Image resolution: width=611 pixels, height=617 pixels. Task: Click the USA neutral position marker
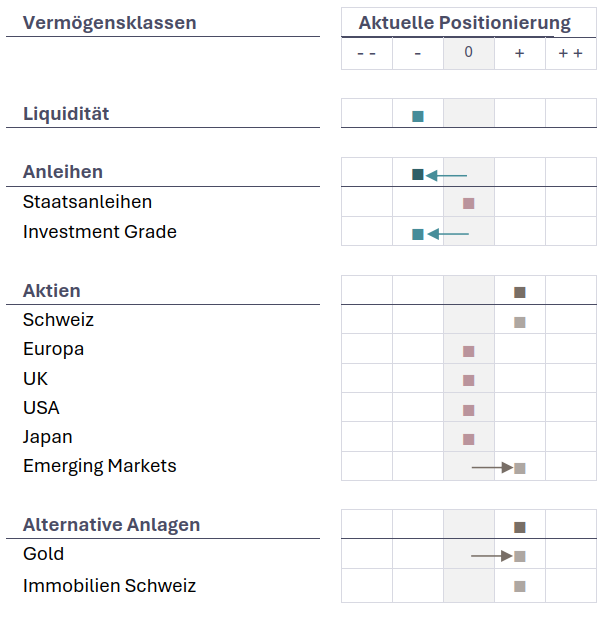pos(469,410)
